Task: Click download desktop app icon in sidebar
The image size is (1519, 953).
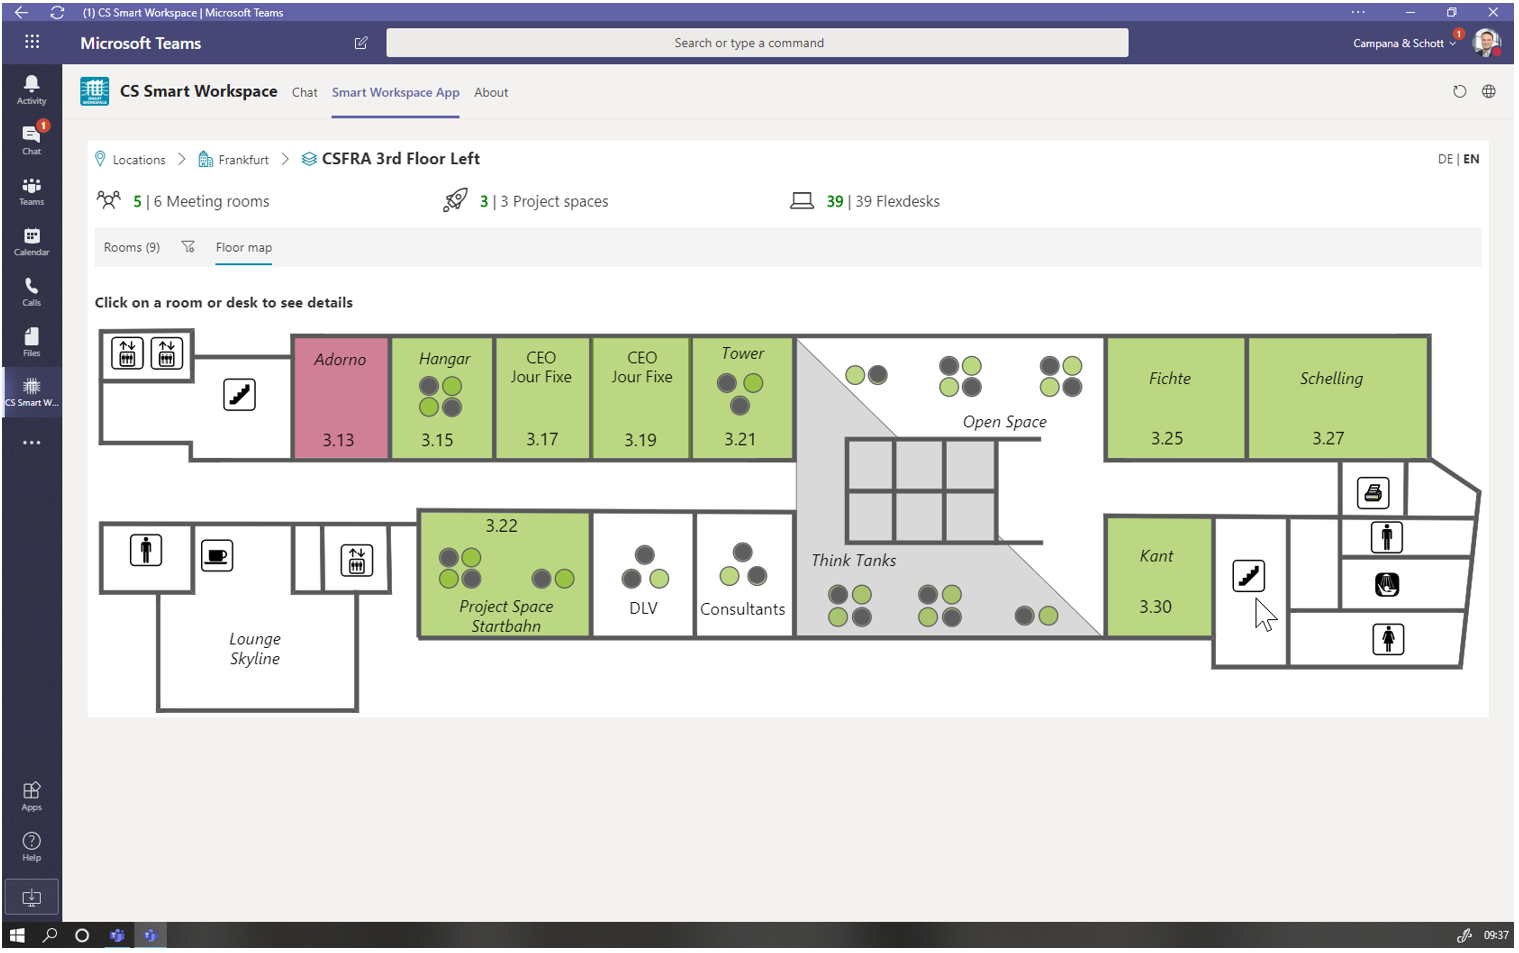Action: tap(31, 897)
